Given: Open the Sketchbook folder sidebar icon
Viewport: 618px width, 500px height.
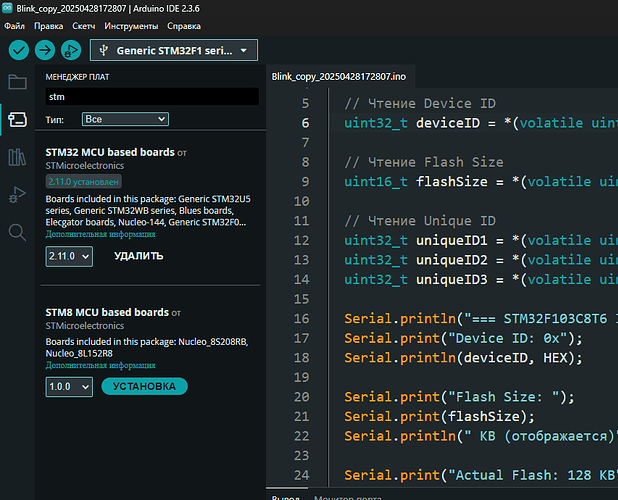Looking at the screenshot, I should point(16,82).
